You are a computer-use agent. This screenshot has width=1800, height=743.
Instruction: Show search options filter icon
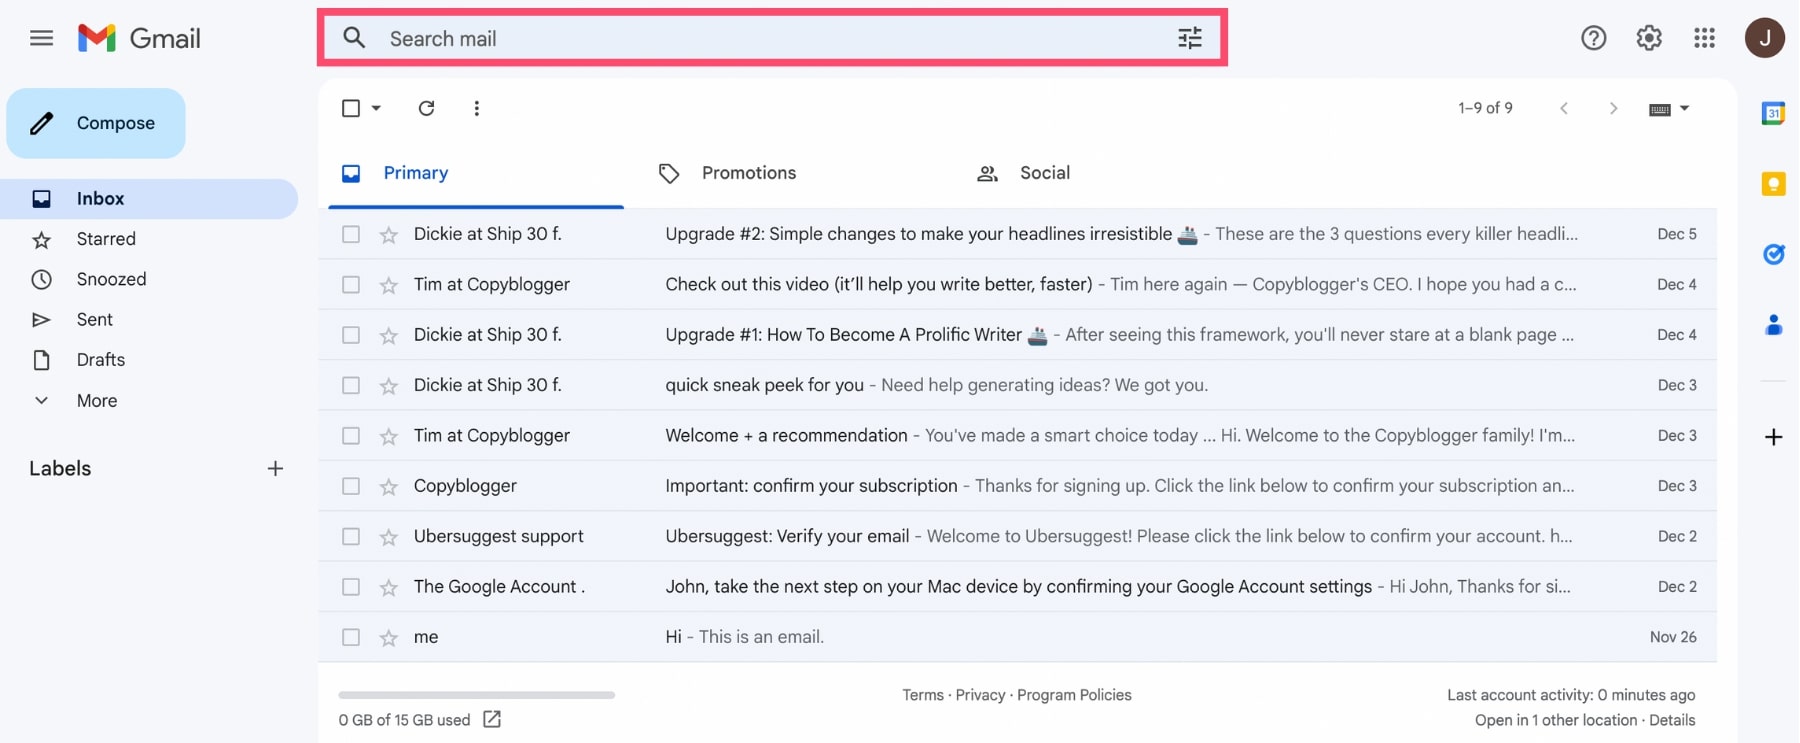pyautogui.click(x=1189, y=38)
